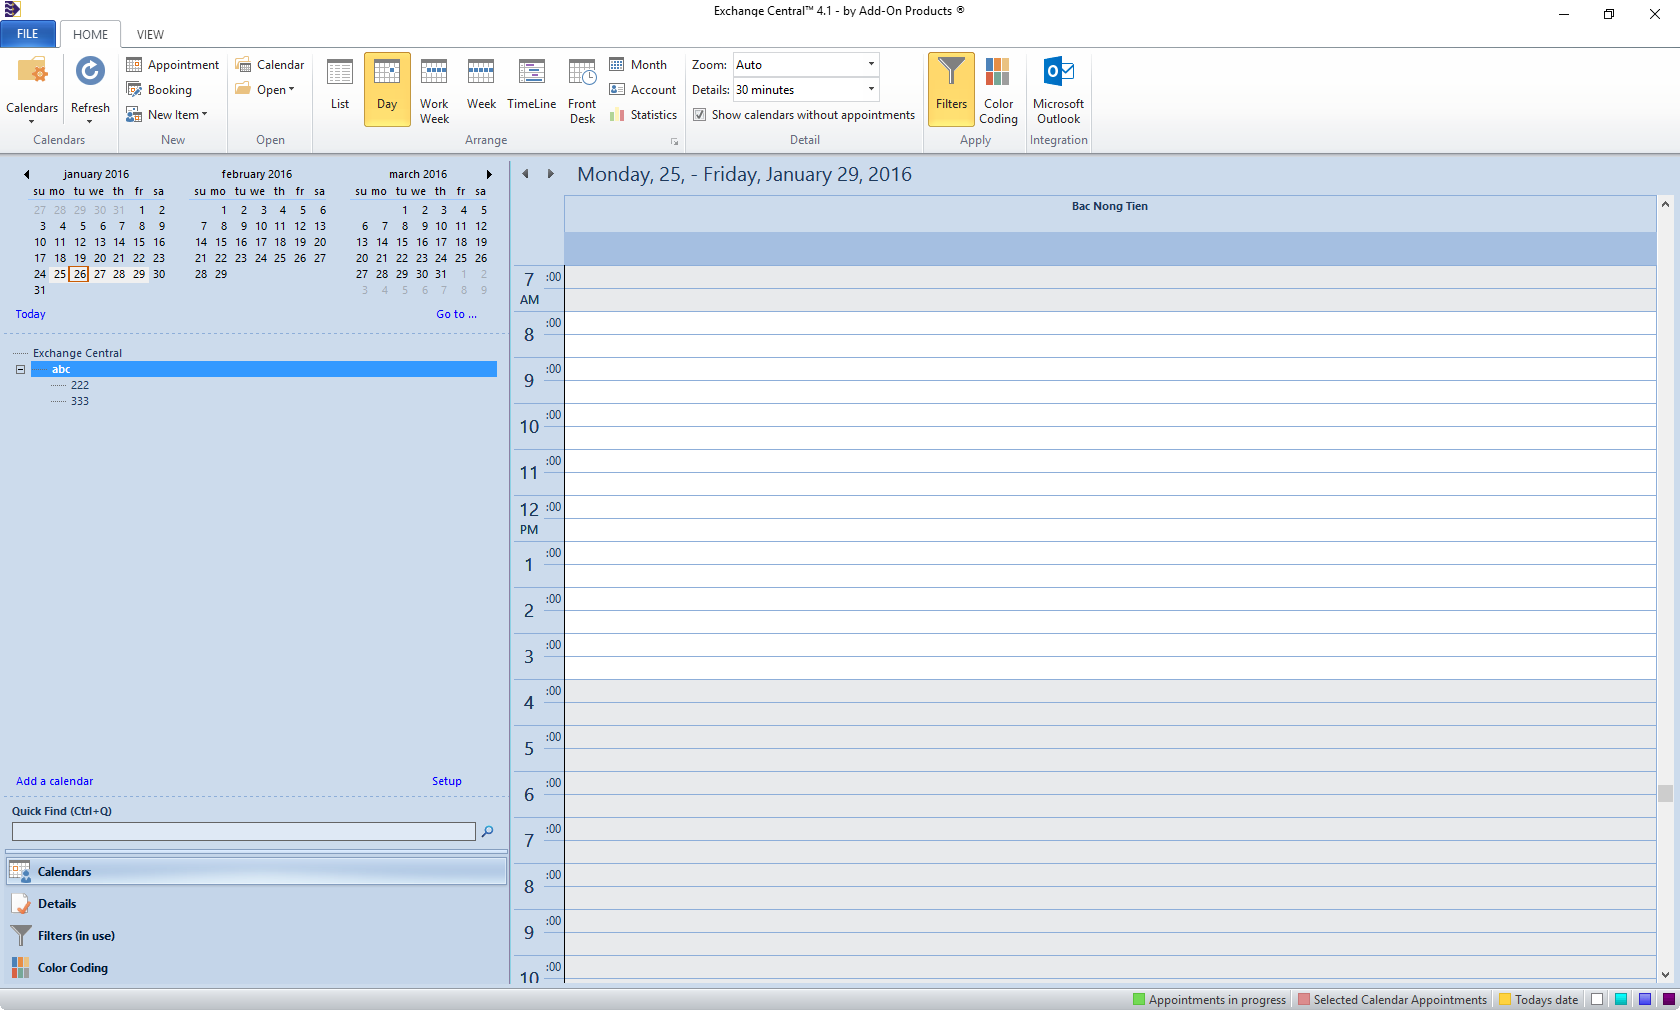Open the Front Desk view
This screenshot has width=1680, height=1010.
point(582,89)
